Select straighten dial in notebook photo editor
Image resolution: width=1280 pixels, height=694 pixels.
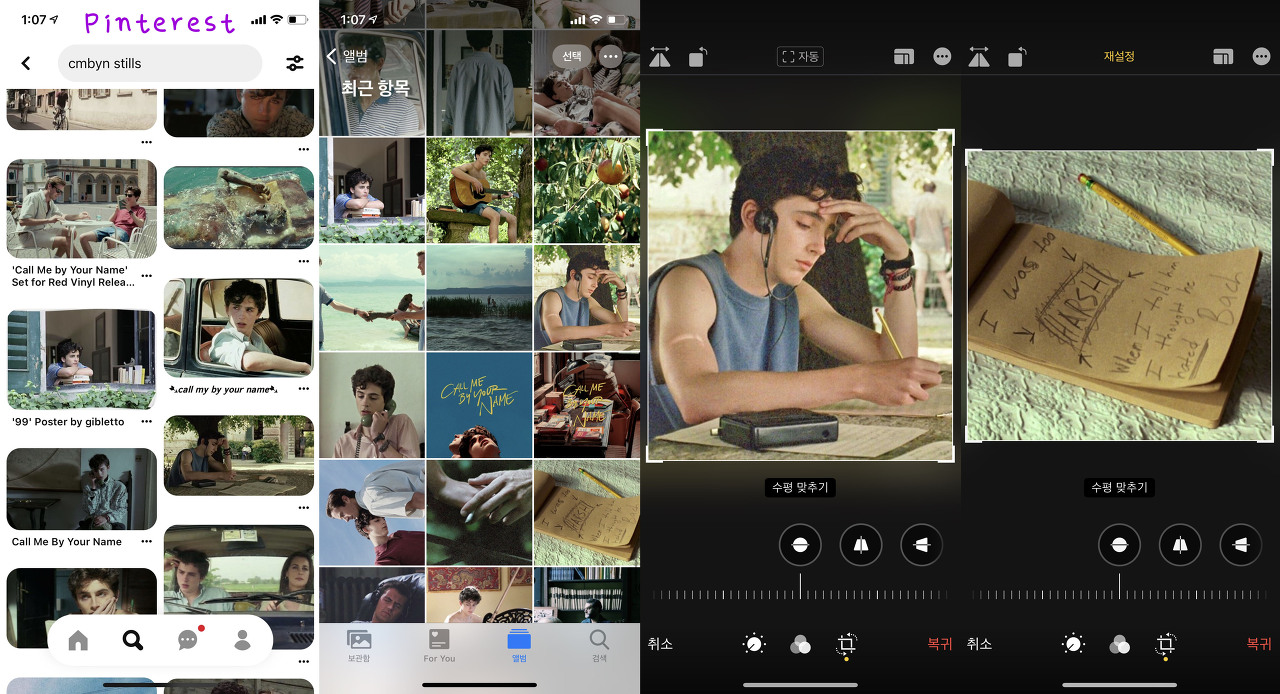tap(1119, 545)
